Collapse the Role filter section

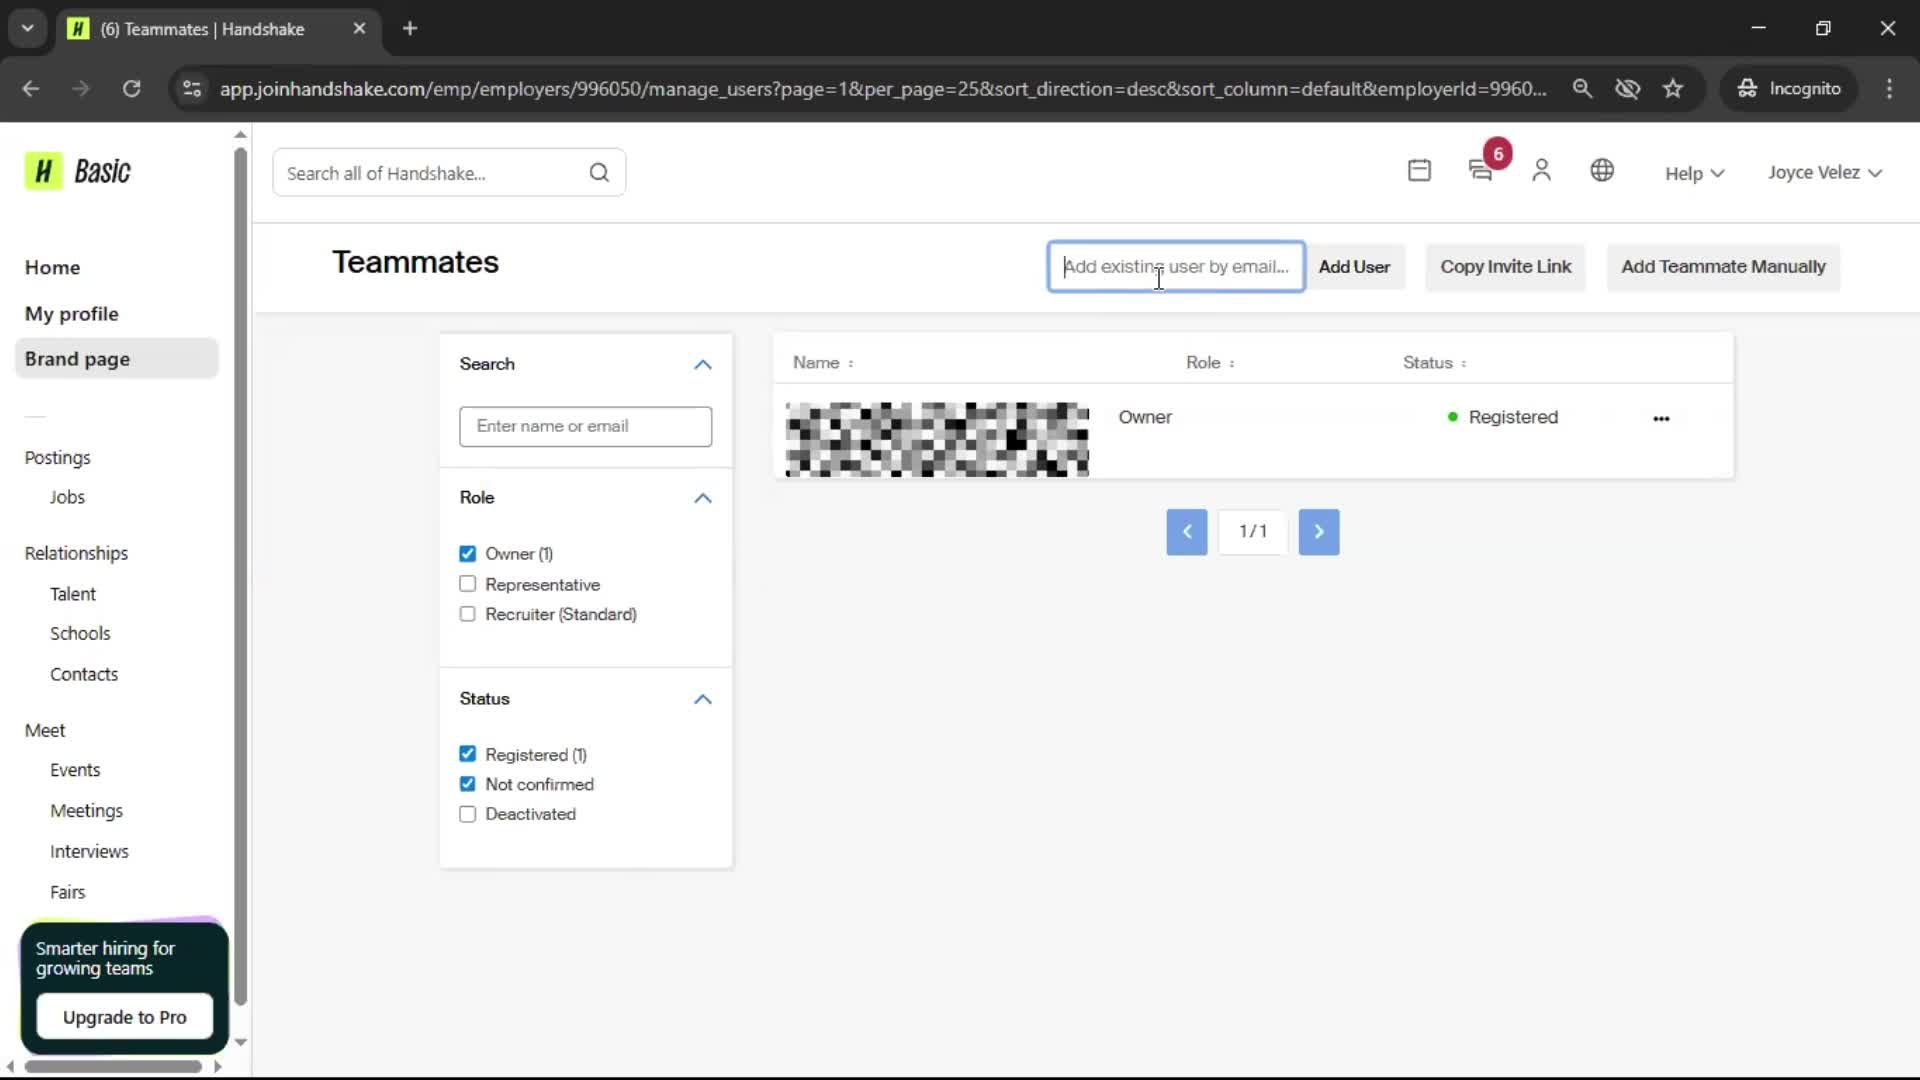703,498
